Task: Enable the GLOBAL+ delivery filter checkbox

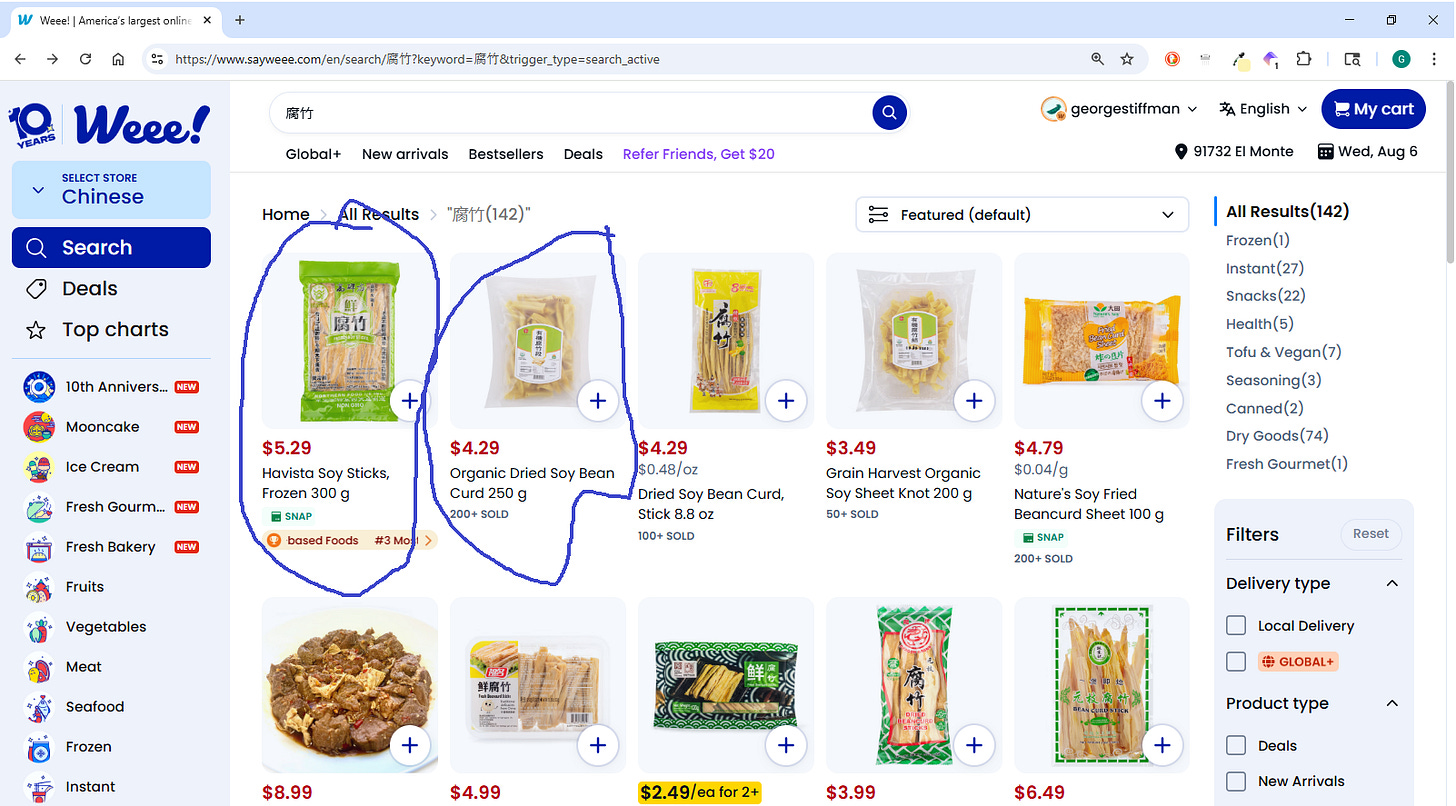Action: [x=1236, y=661]
